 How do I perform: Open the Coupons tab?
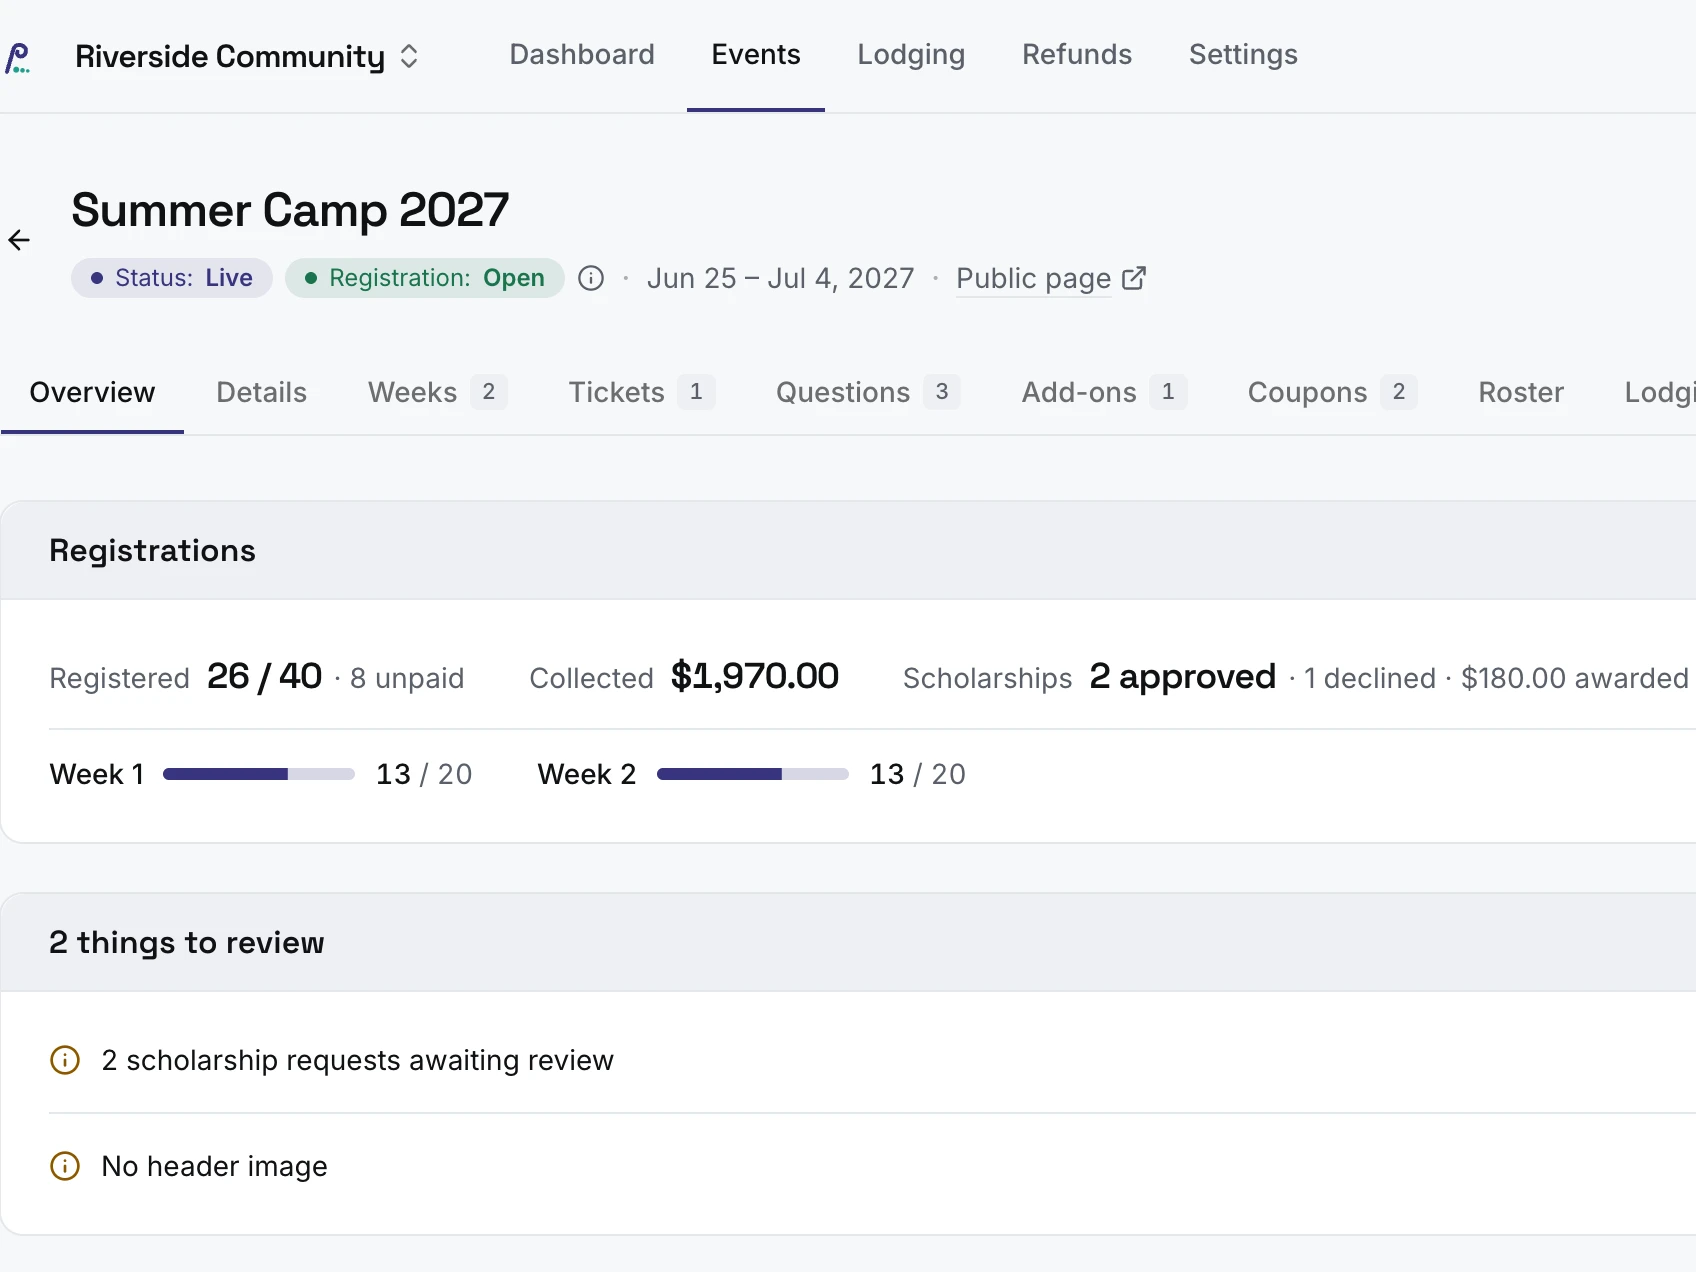coord(1332,392)
